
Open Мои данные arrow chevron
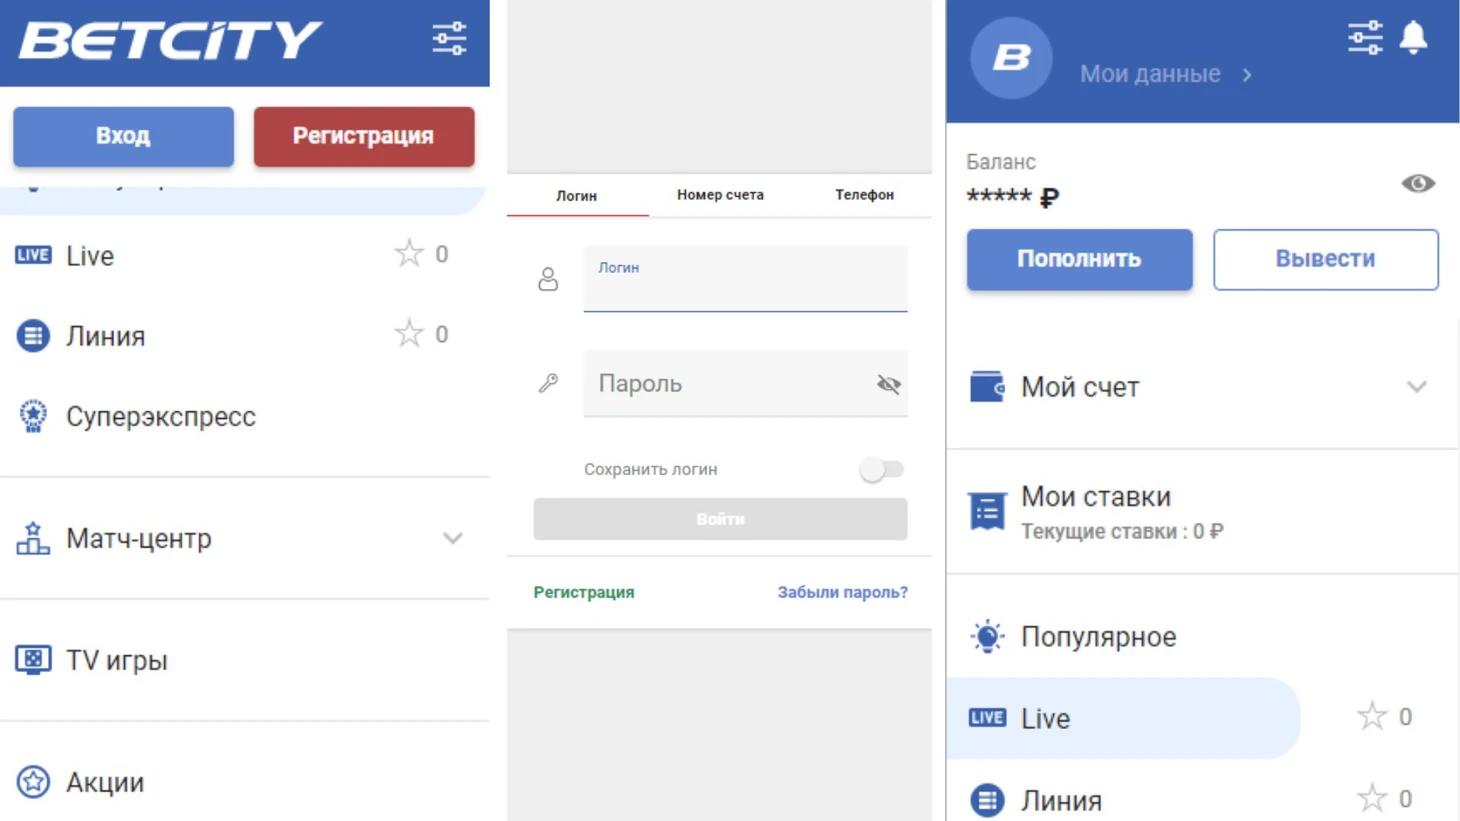1247,75
